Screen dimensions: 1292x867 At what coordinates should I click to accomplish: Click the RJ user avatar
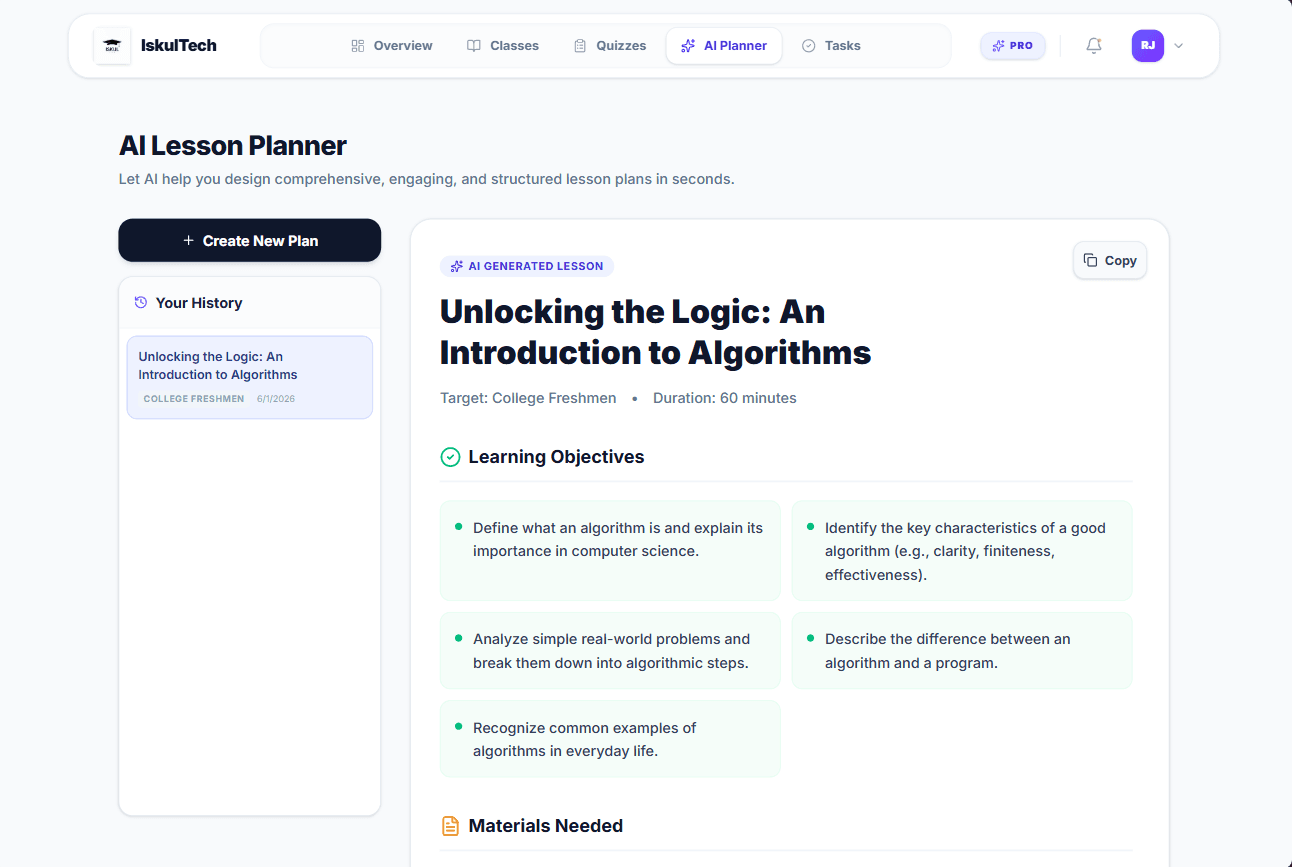coord(1148,46)
